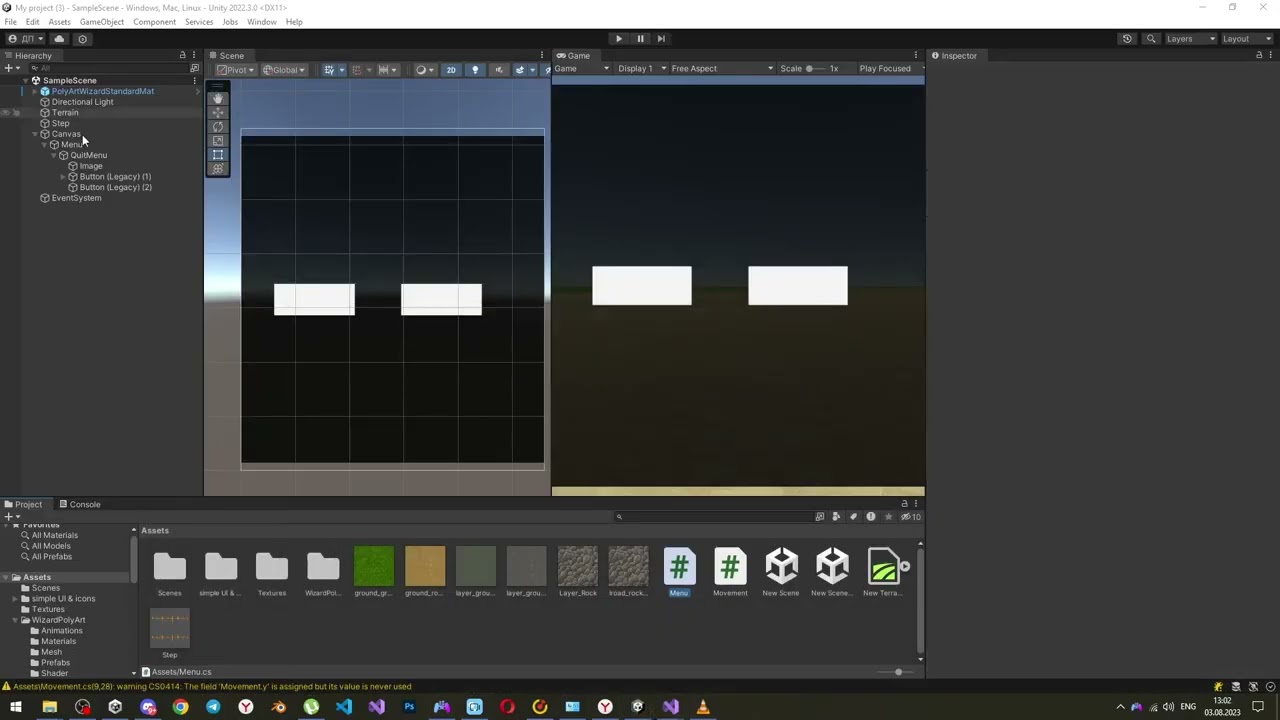The height and width of the screenshot is (720, 1280).
Task: Toggle hidden packages visibility count icon
Action: [x=911, y=517]
